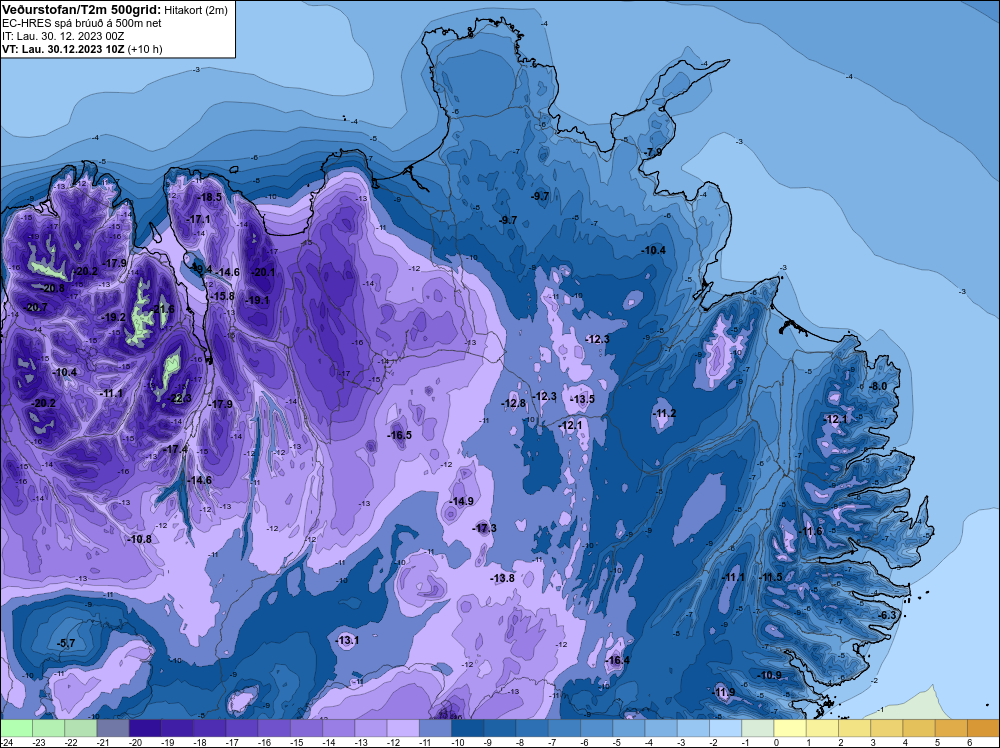Click the -7.9 temperature label

click(x=654, y=152)
